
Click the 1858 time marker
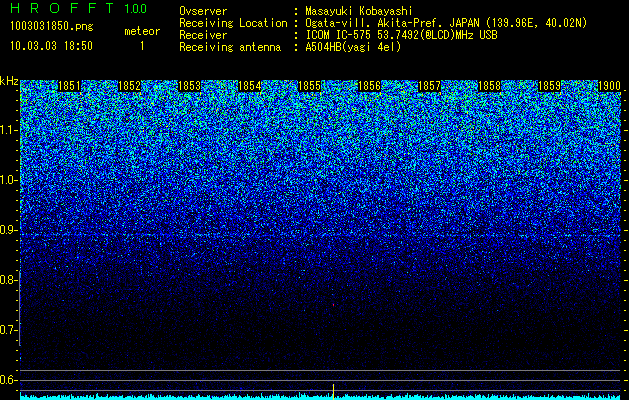tap(489, 86)
